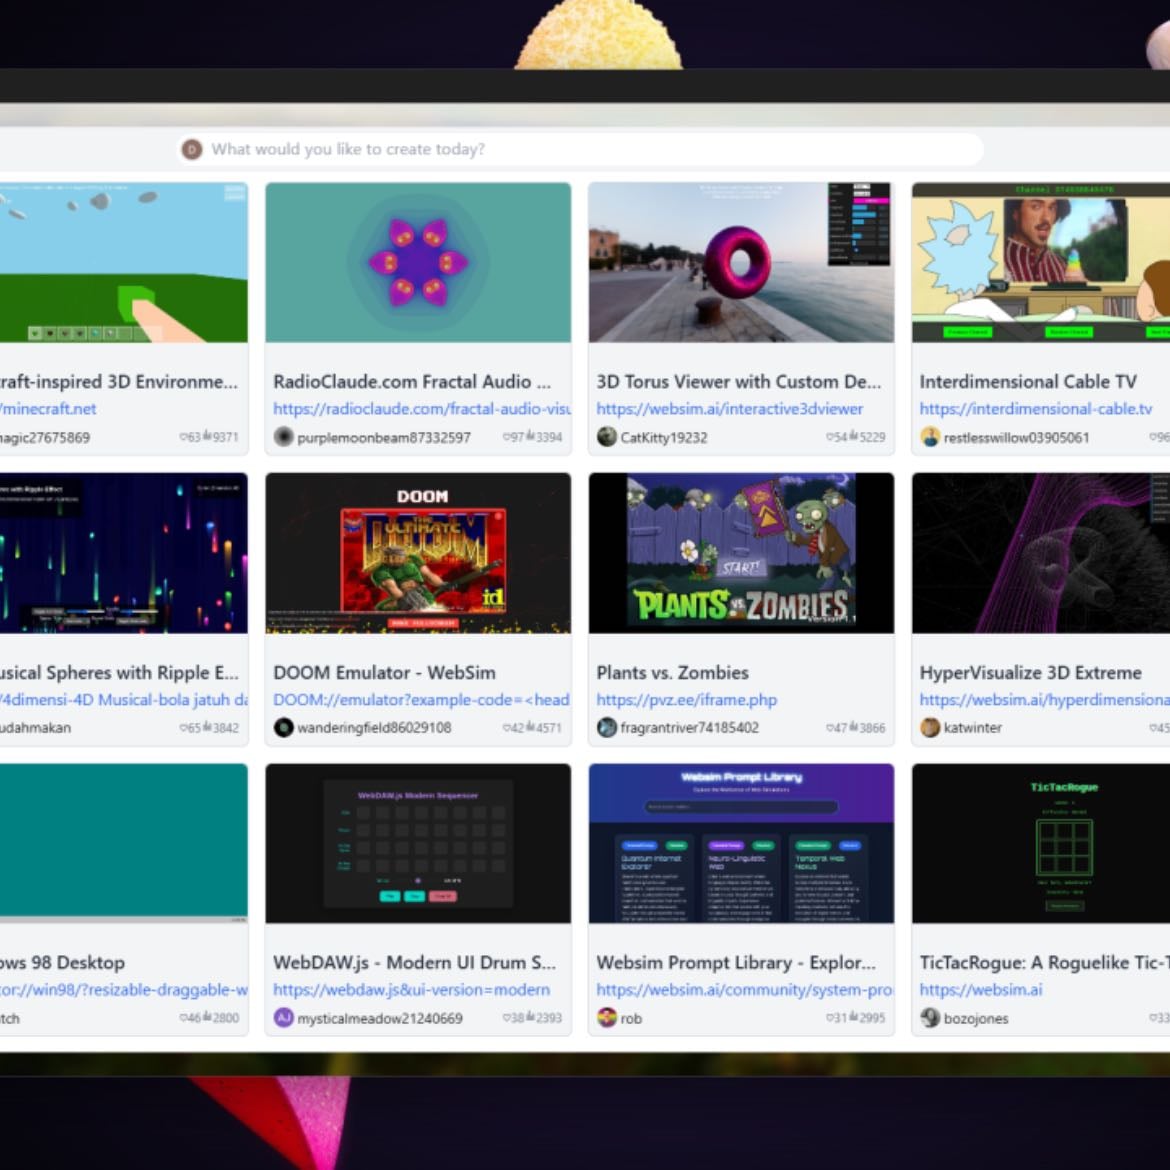
Task: Click the HyperVisualize 3D Extreme title
Action: coord(1030,672)
